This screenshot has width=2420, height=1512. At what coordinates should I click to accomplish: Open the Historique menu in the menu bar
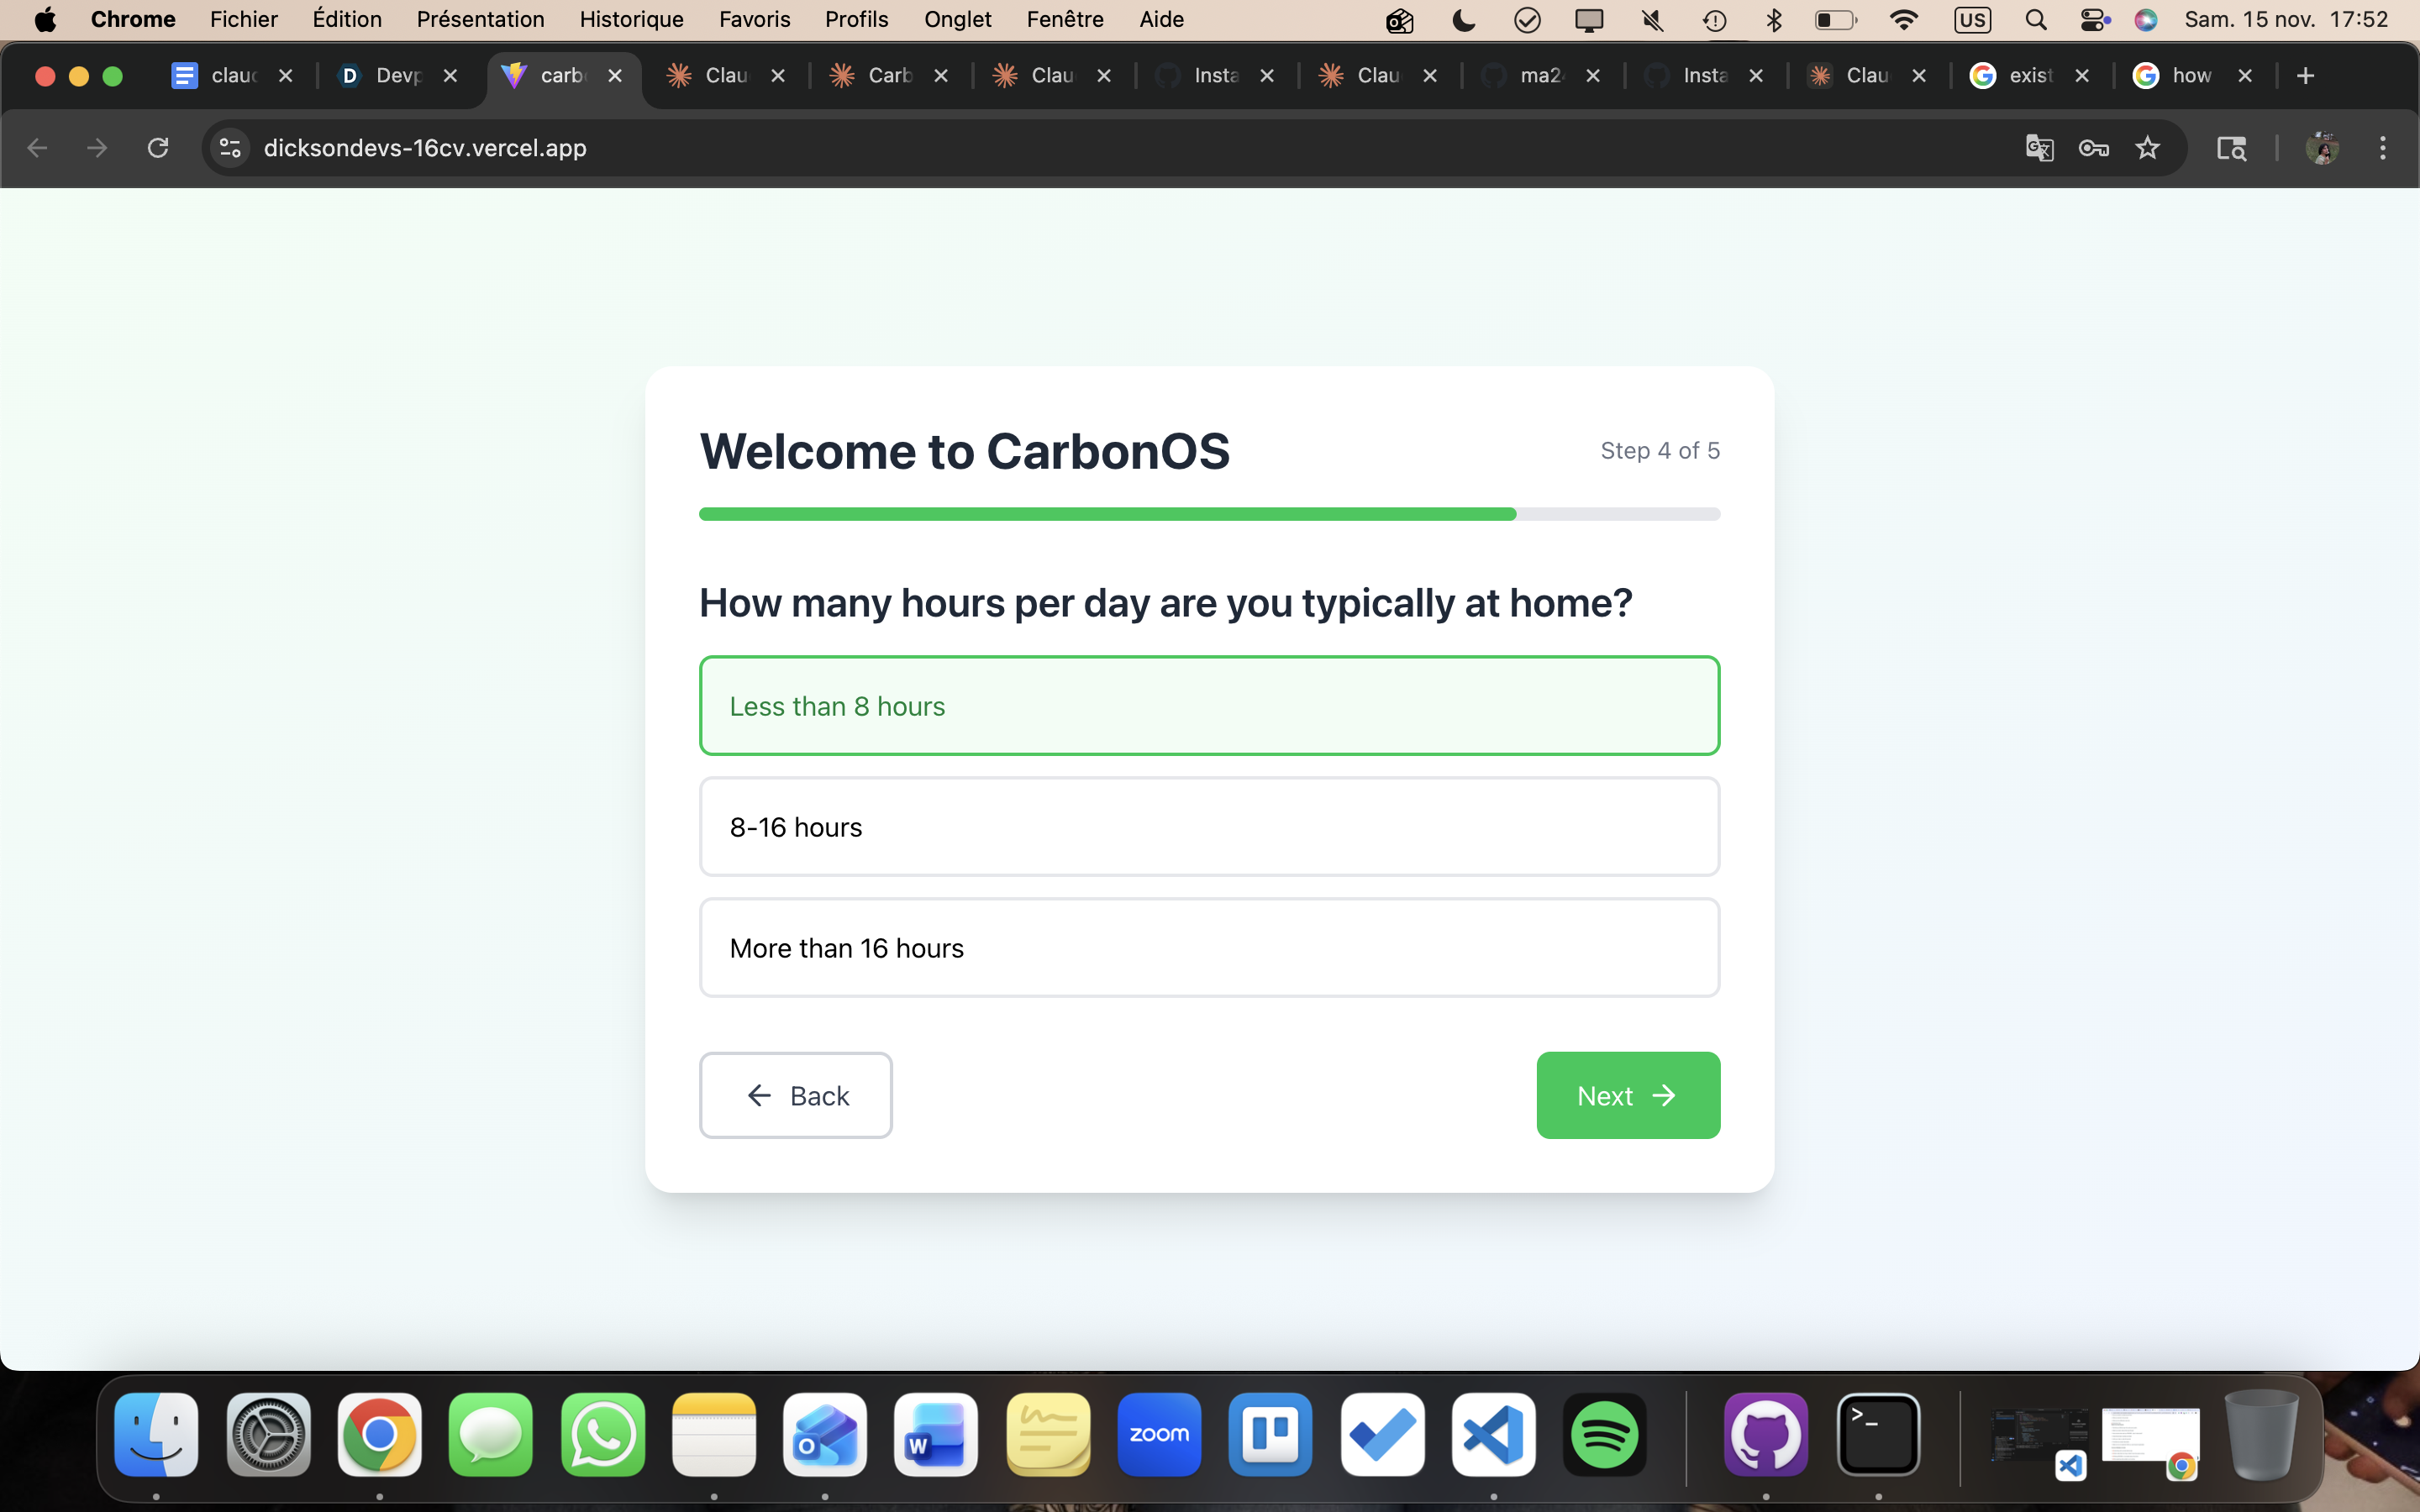pyautogui.click(x=631, y=19)
